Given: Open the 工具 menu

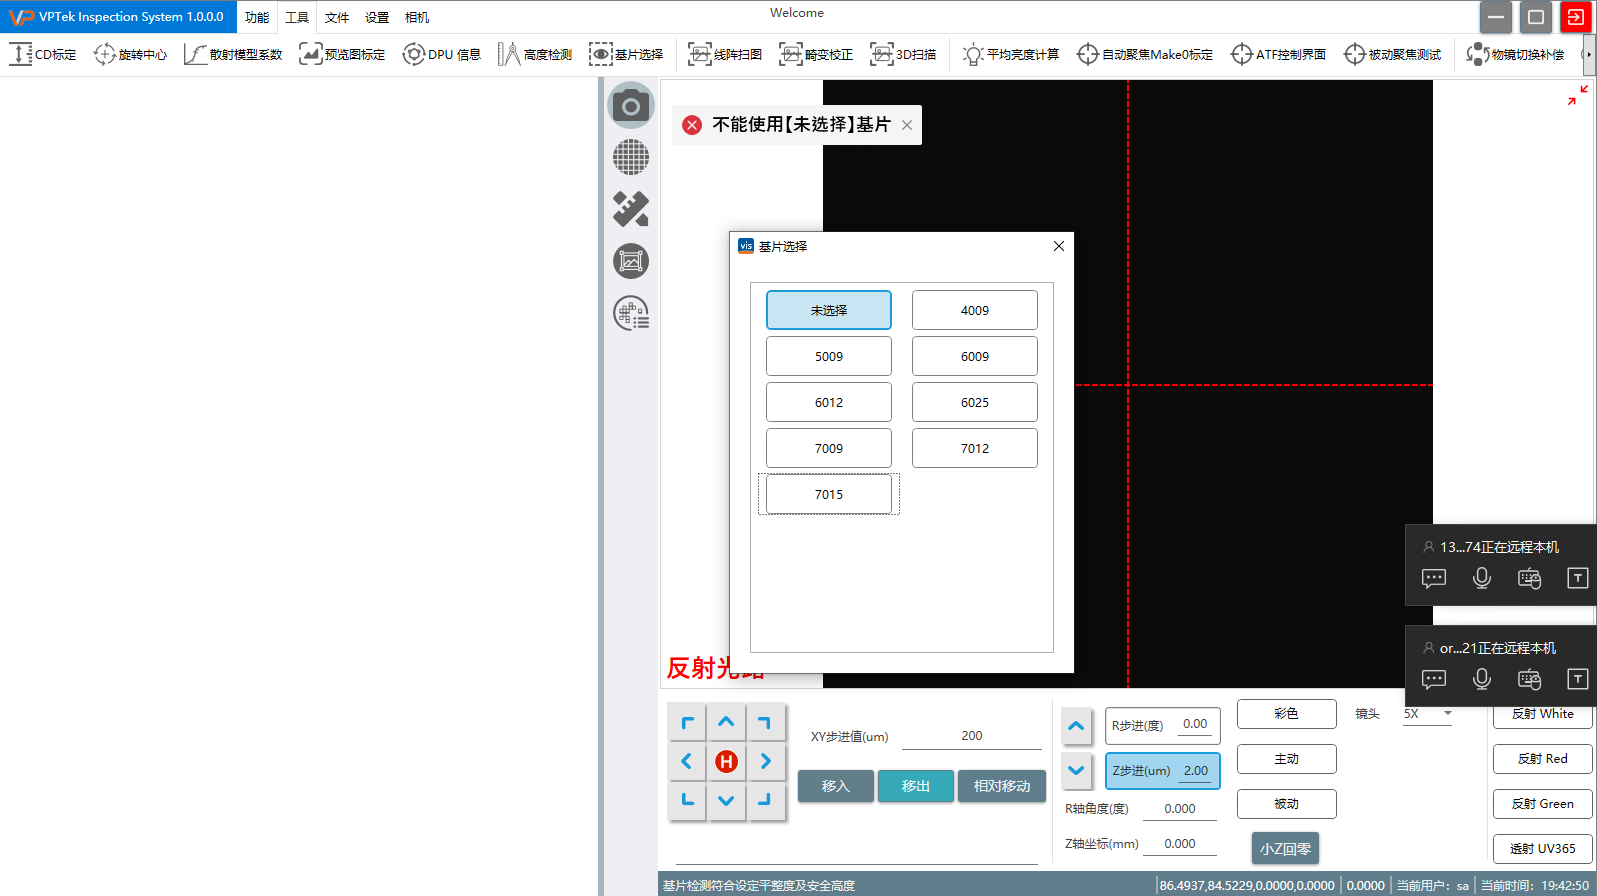Looking at the screenshot, I should pyautogui.click(x=297, y=17).
